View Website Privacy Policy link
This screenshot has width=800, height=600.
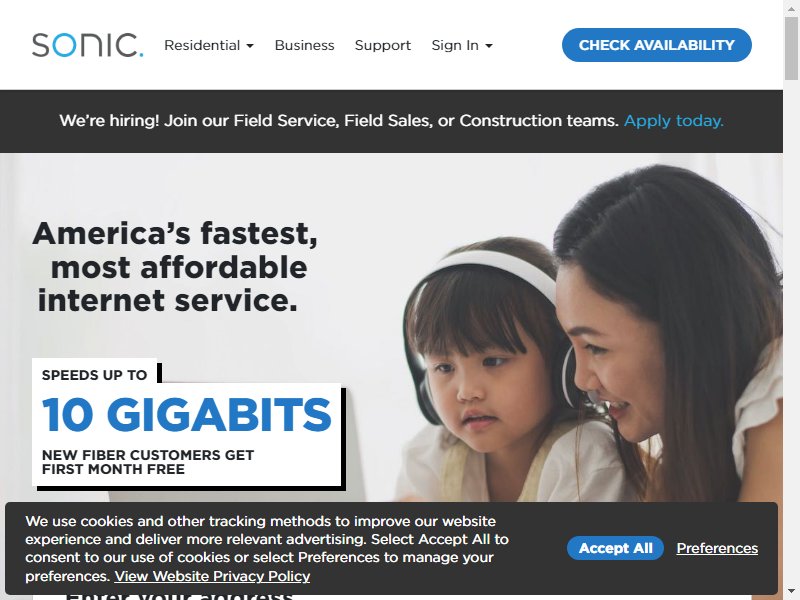[212, 576]
